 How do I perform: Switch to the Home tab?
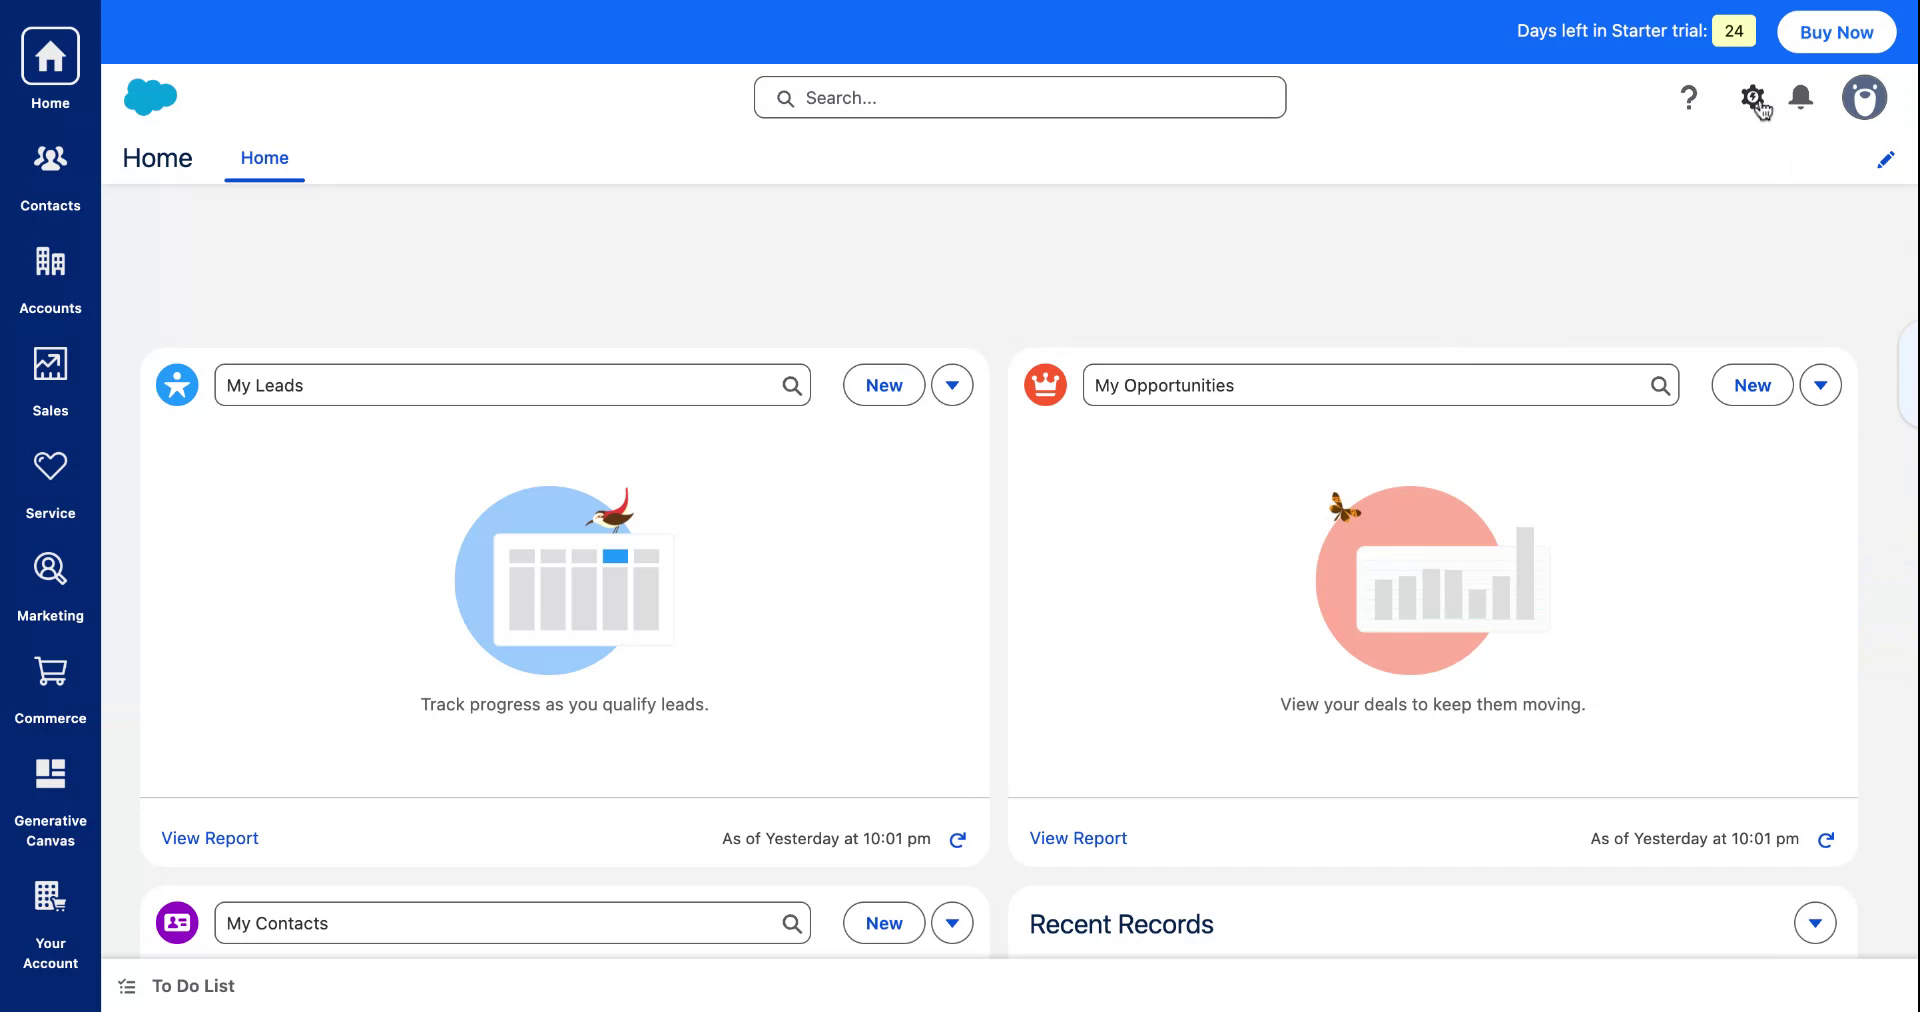[x=264, y=157]
